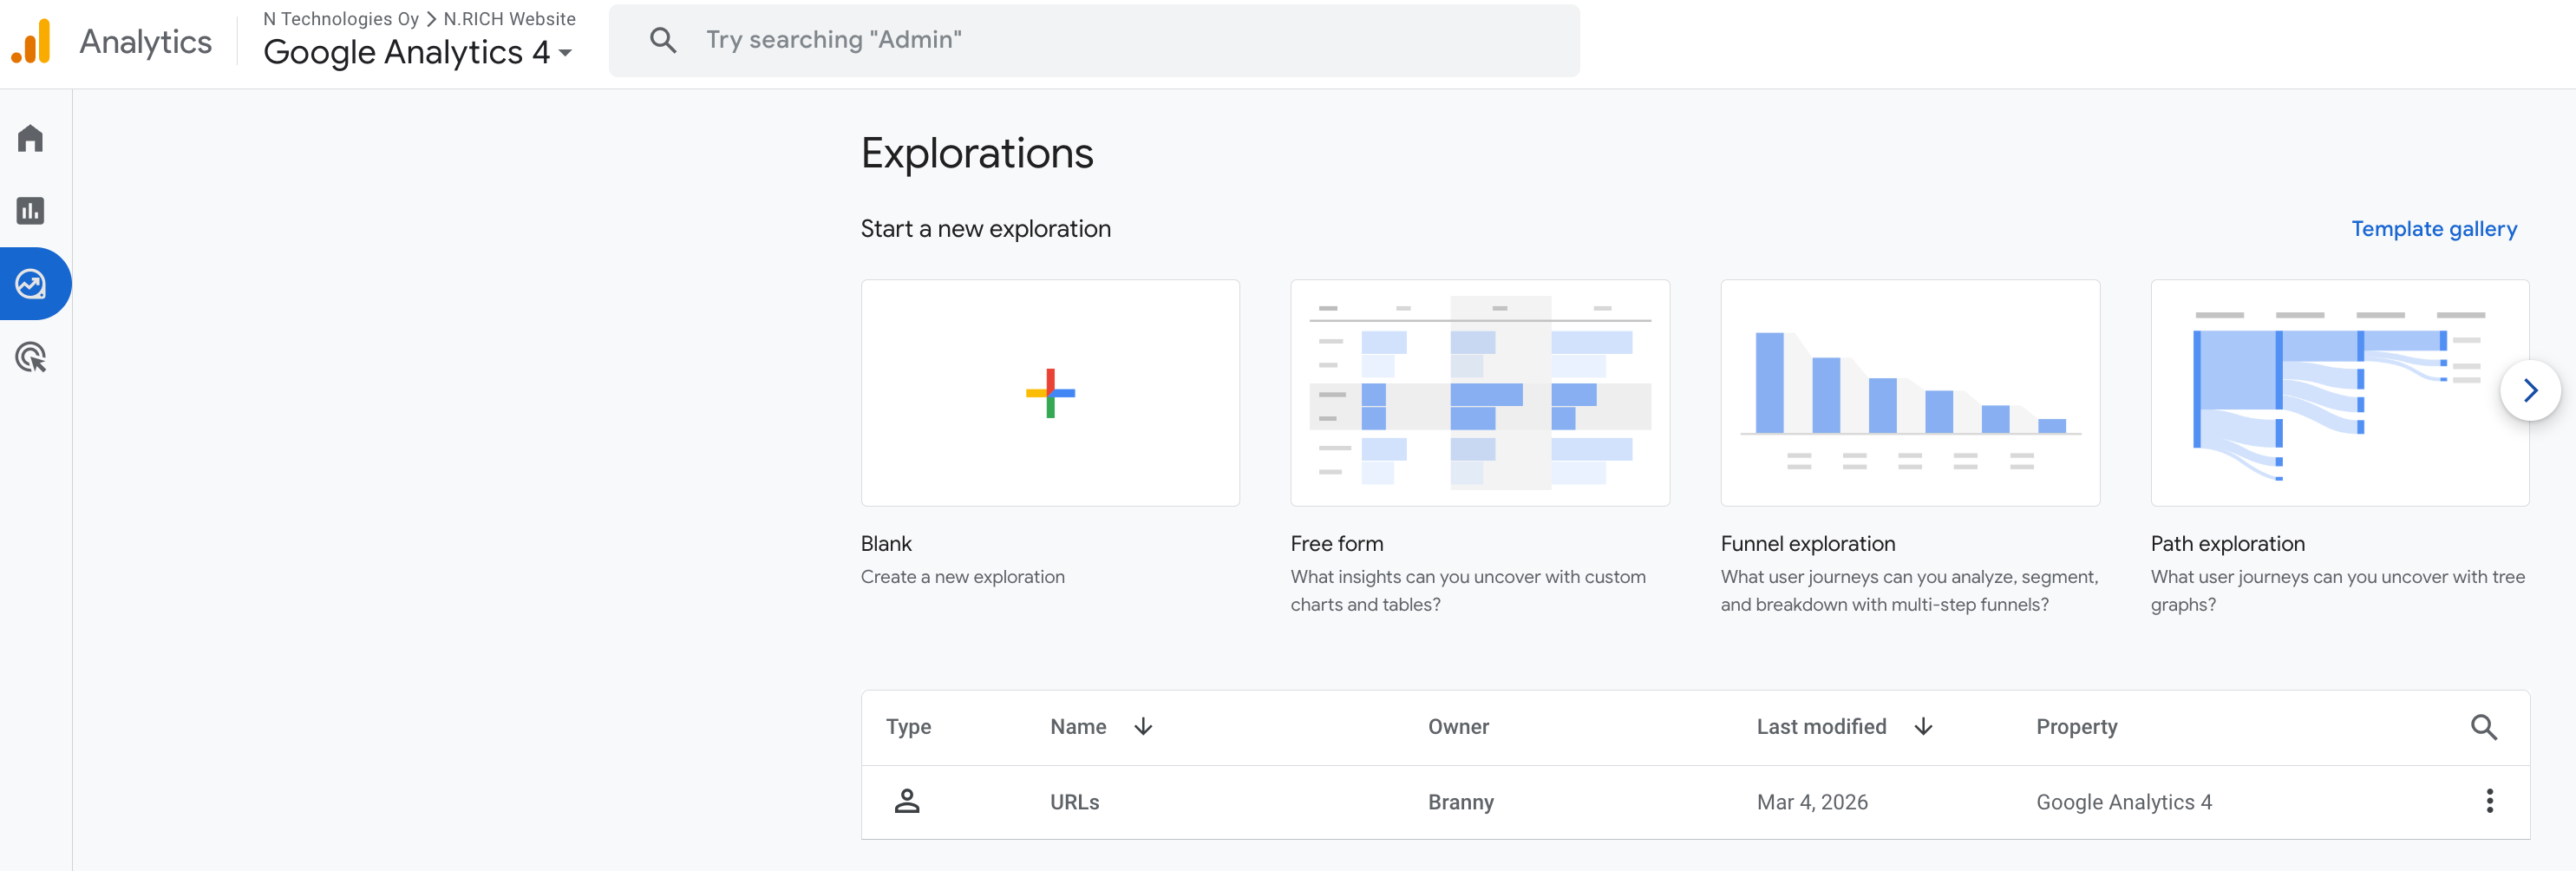Screen dimensions: 2576x871
Task: Click the Analytics product name
Action: tap(146, 42)
